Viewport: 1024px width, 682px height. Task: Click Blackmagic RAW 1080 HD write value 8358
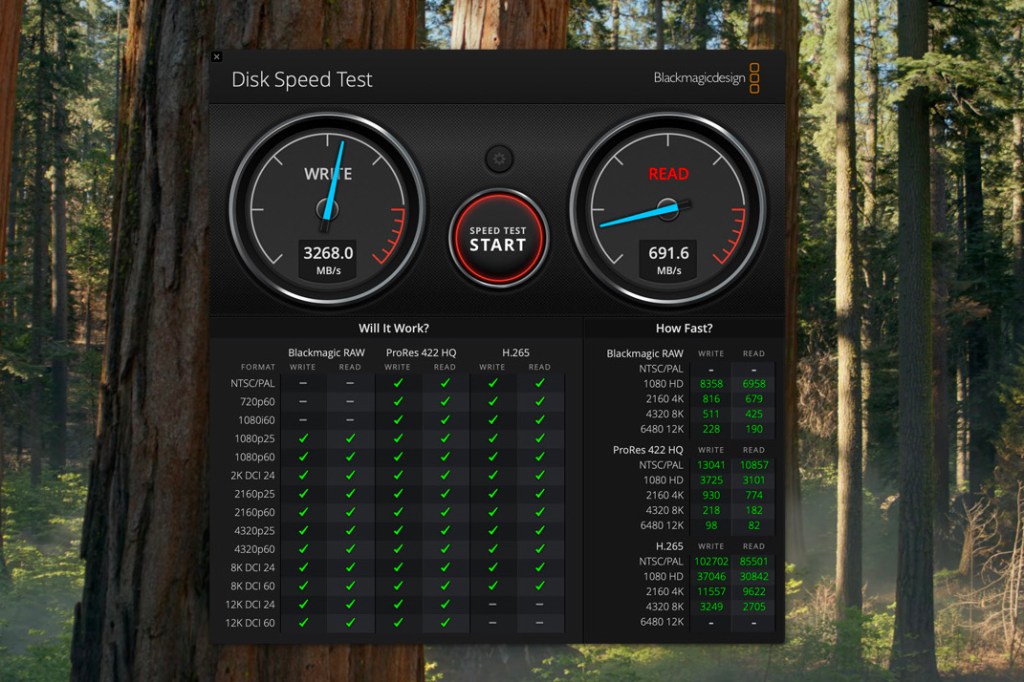[x=711, y=384]
